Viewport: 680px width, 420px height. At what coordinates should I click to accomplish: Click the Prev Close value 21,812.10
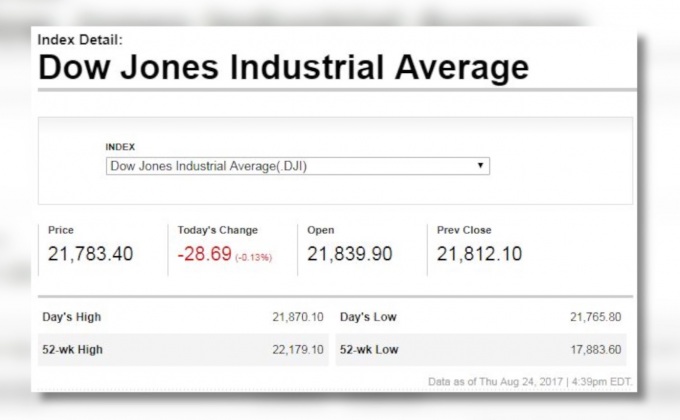(x=479, y=254)
